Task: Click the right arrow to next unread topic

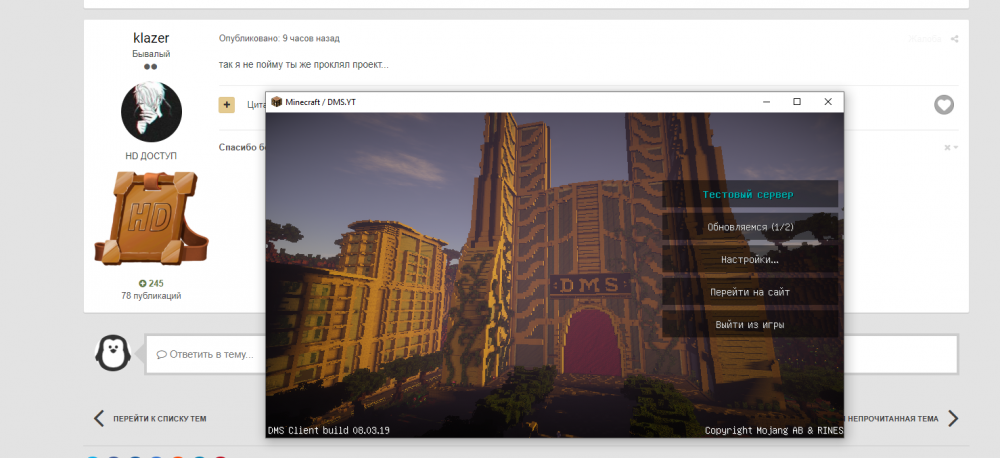Action: coord(953,418)
